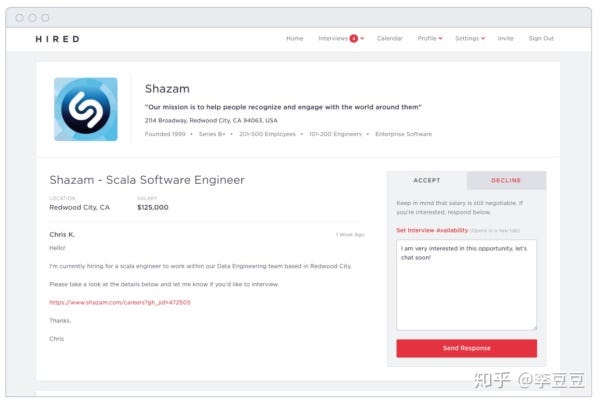Click the Series B+ funding detail
The image size is (600, 404).
(x=212, y=134)
